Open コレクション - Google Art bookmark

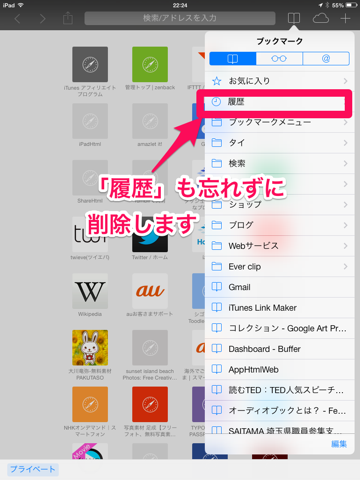click(x=279, y=328)
